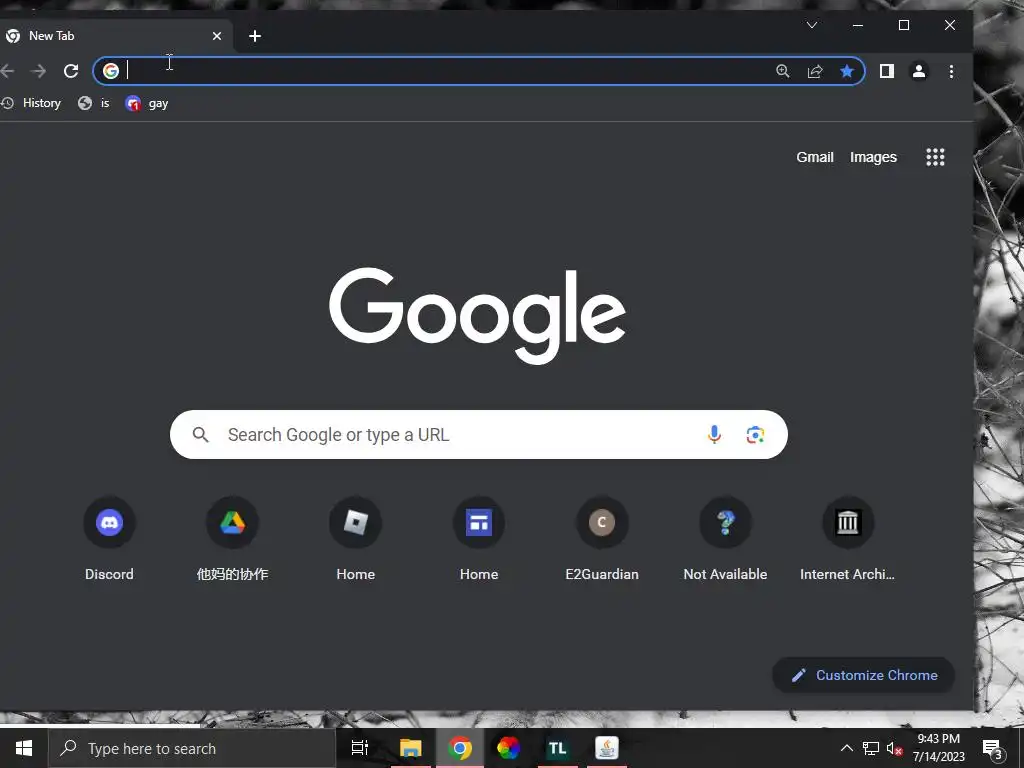The width and height of the screenshot is (1024, 768).
Task: Toggle the bookmark star for this tab
Action: [x=846, y=71]
